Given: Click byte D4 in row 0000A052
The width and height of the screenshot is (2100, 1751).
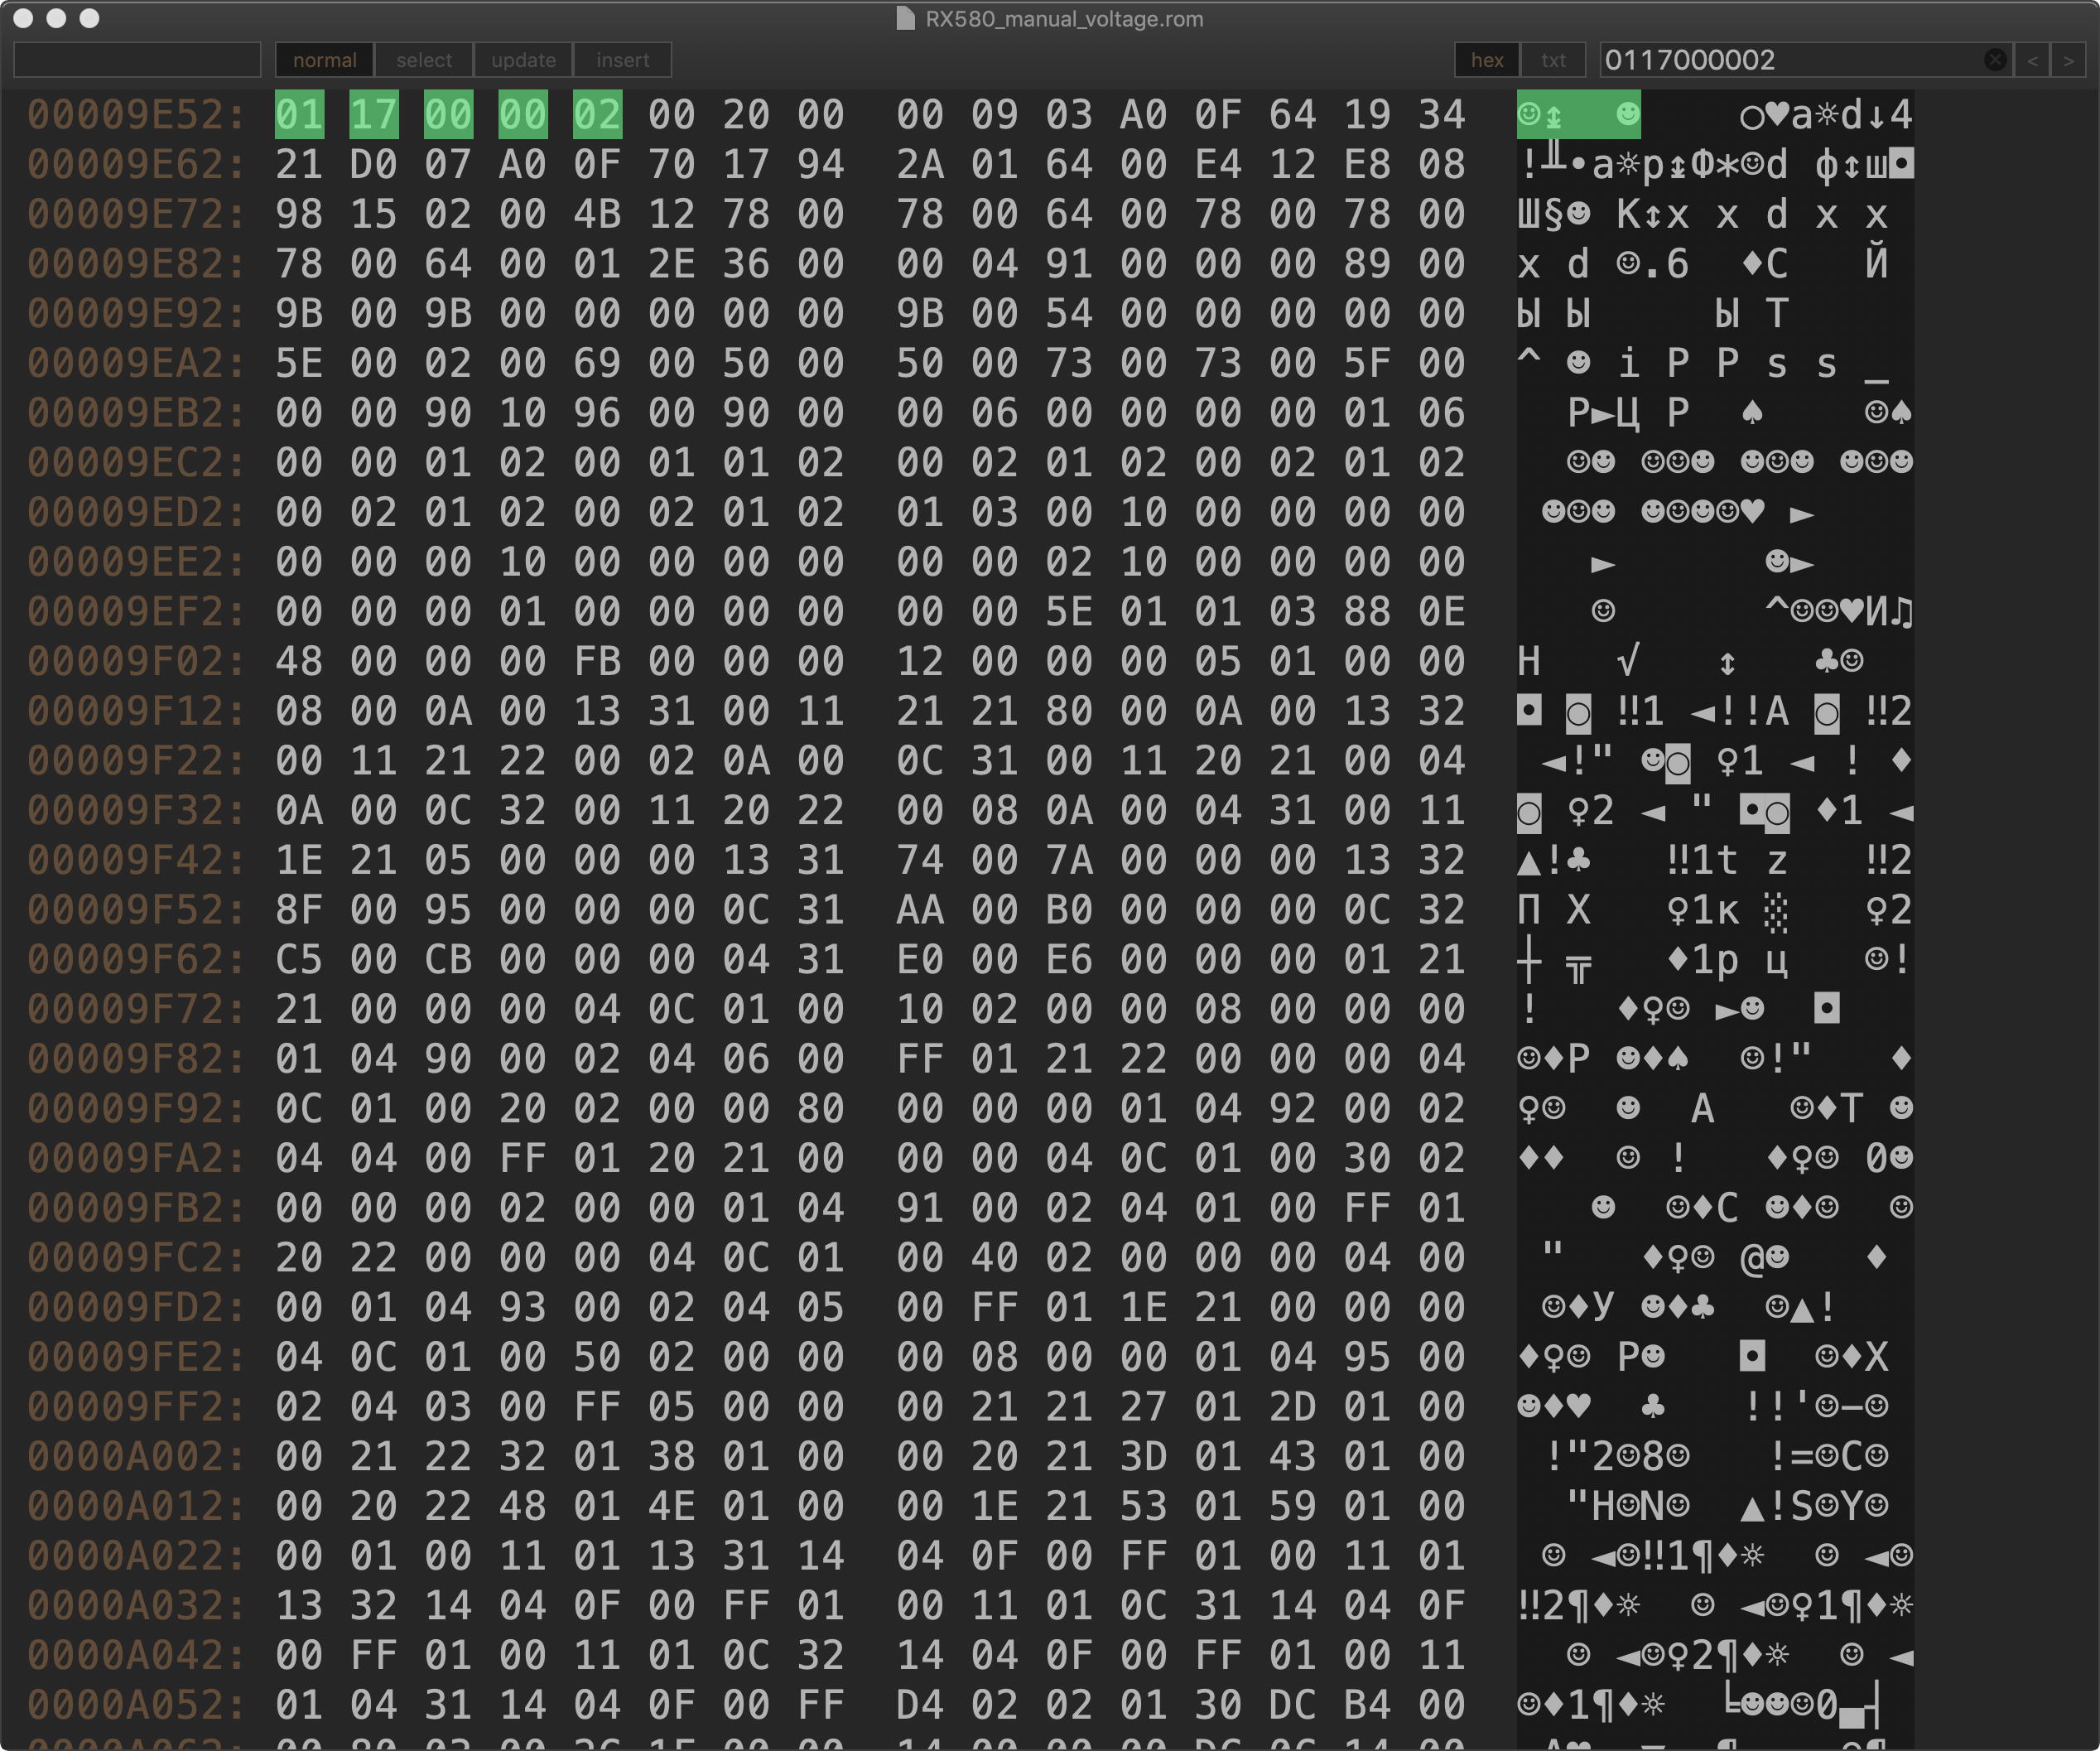Looking at the screenshot, I should 919,1705.
